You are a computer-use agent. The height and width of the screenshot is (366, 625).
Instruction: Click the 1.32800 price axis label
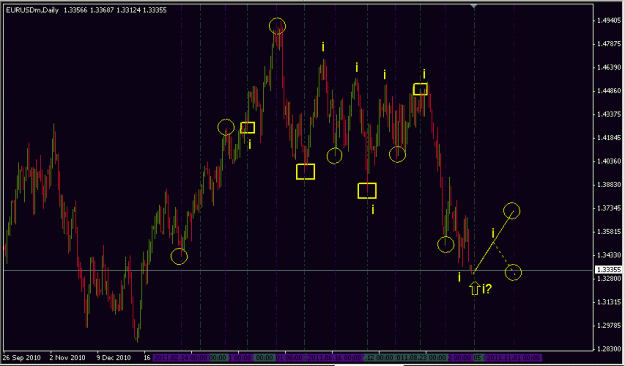608,278
